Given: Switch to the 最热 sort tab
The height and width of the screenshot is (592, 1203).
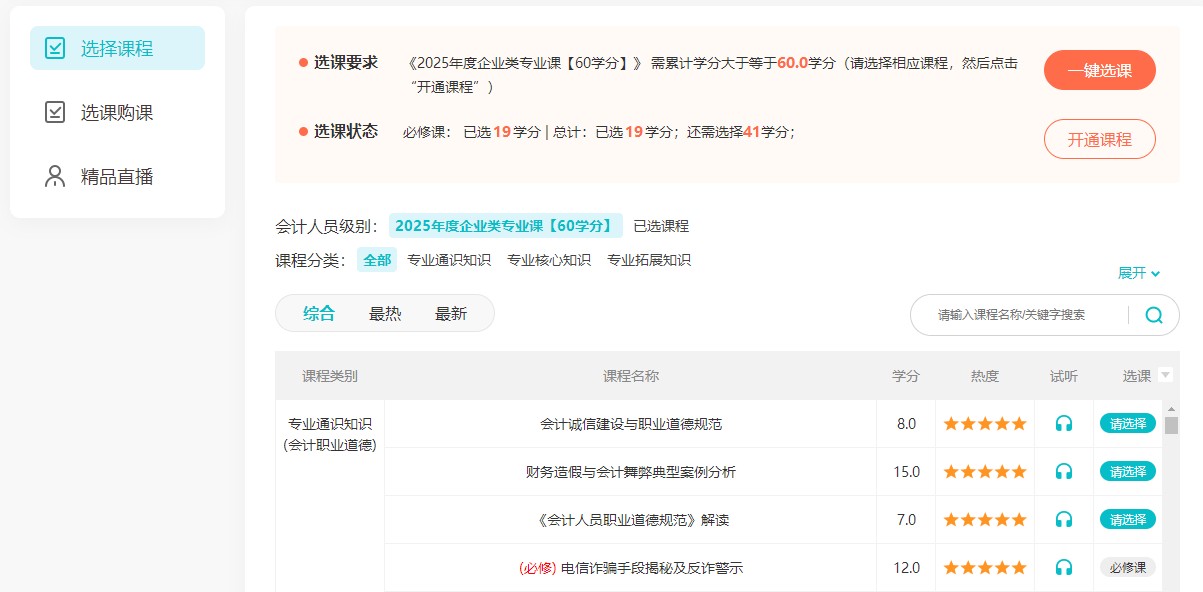Looking at the screenshot, I should pyautogui.click(x=385, y=313).
